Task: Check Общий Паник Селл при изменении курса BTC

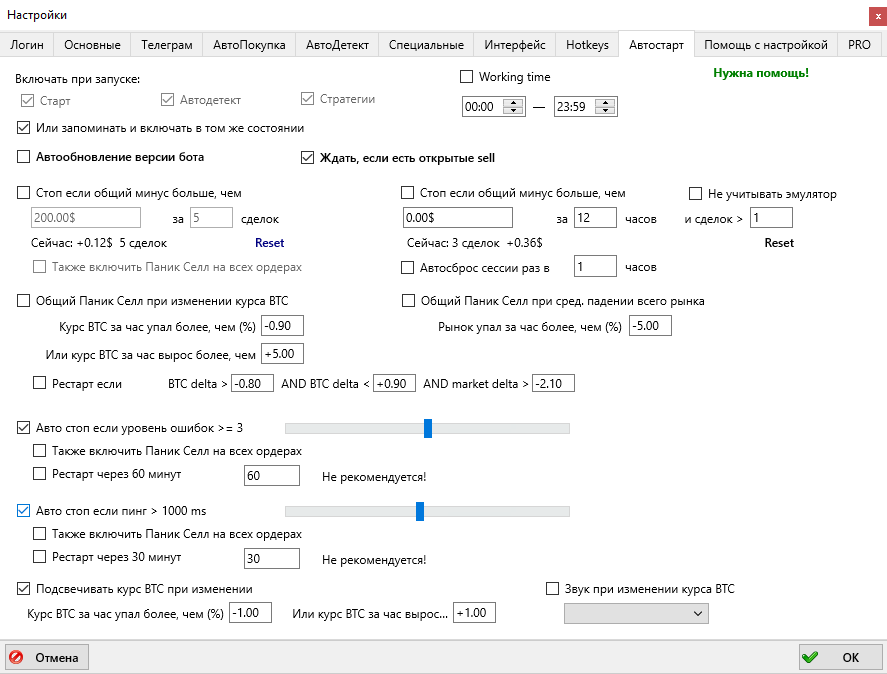Action: 23,300
